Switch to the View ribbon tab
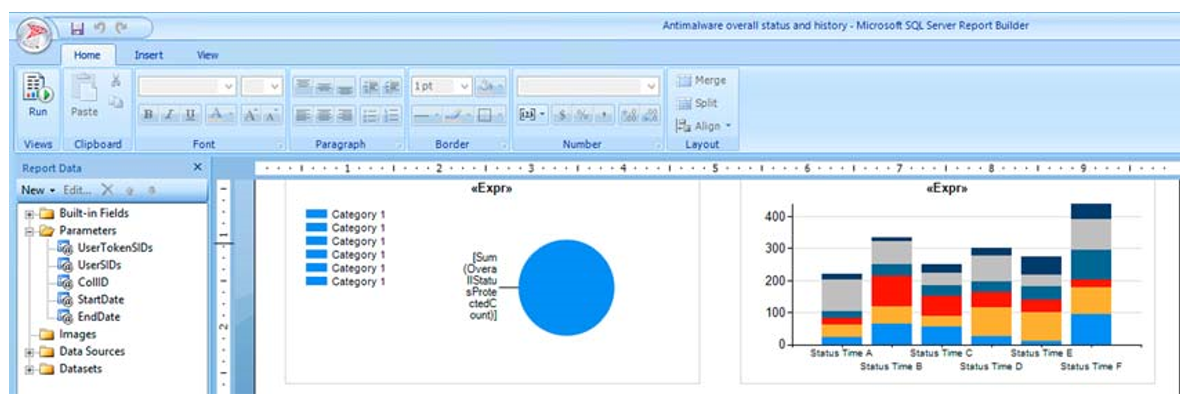 [x=207, y=56]
